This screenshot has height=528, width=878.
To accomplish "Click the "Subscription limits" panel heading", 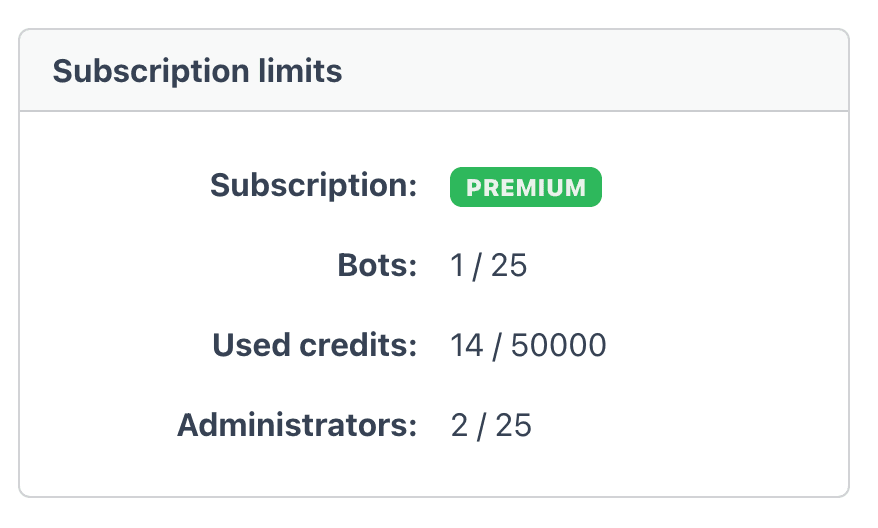I will (197, 71).
